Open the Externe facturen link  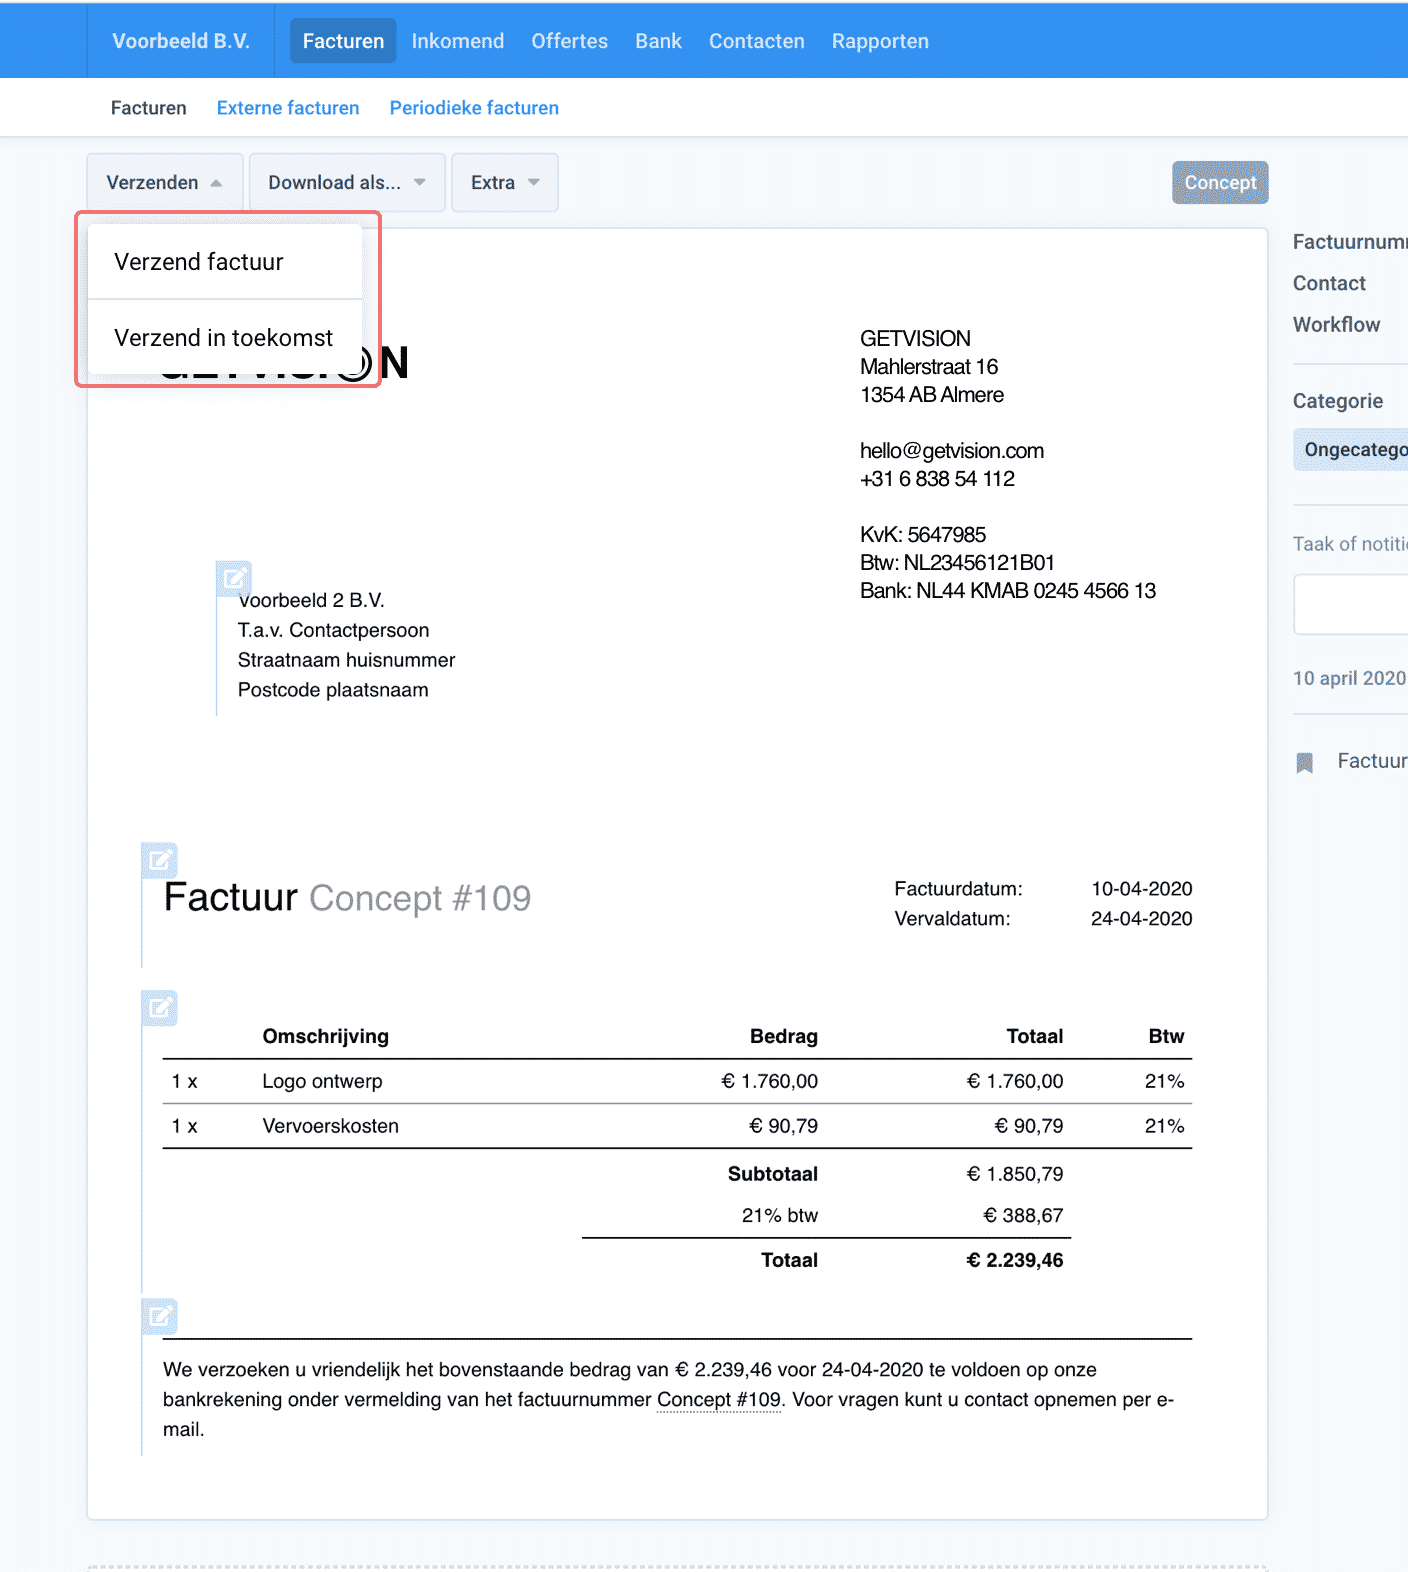click(x=288, y=108)
